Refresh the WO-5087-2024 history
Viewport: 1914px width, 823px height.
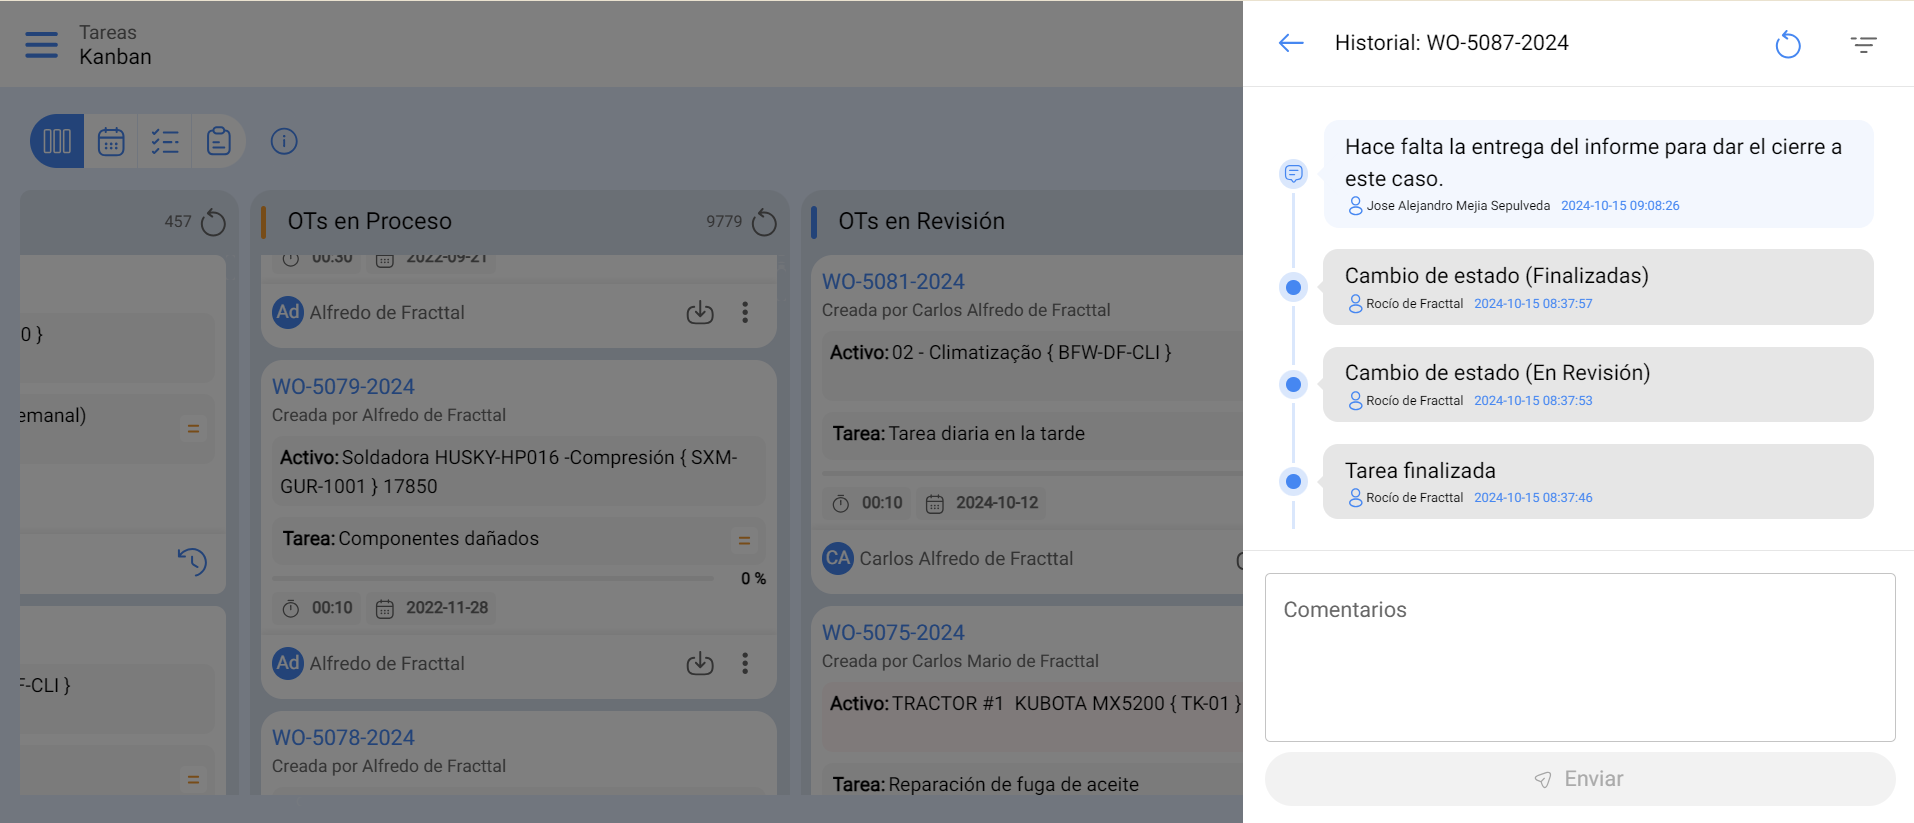pos(1787,45)
